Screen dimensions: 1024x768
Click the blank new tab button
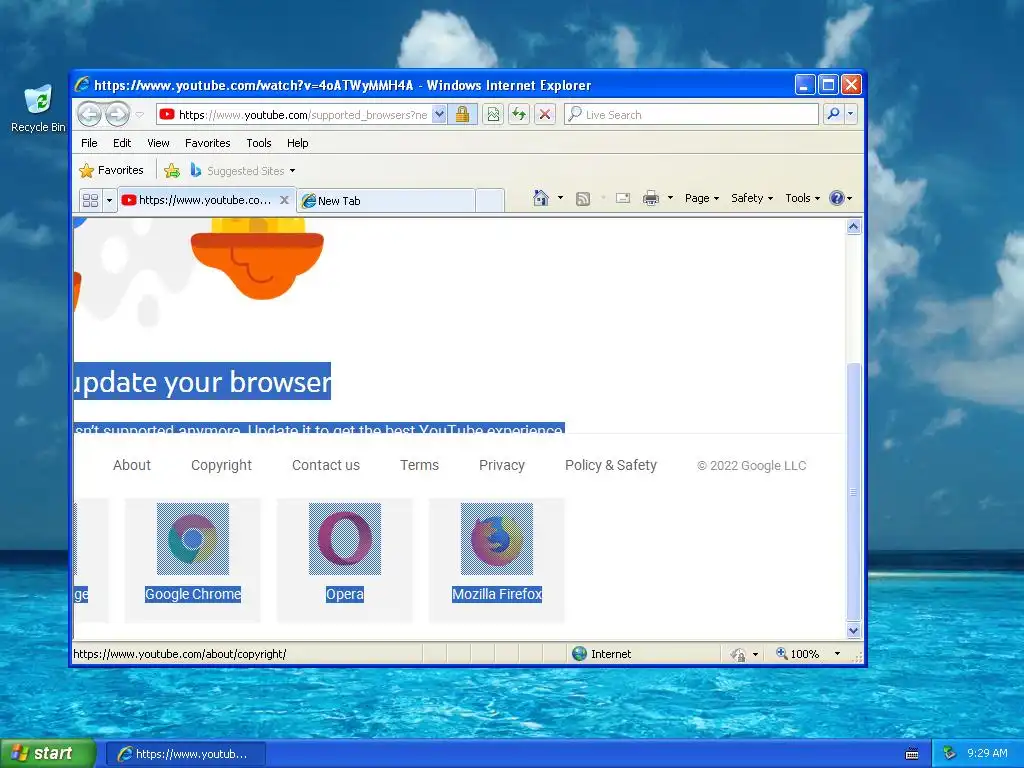(x=490, y=200)
